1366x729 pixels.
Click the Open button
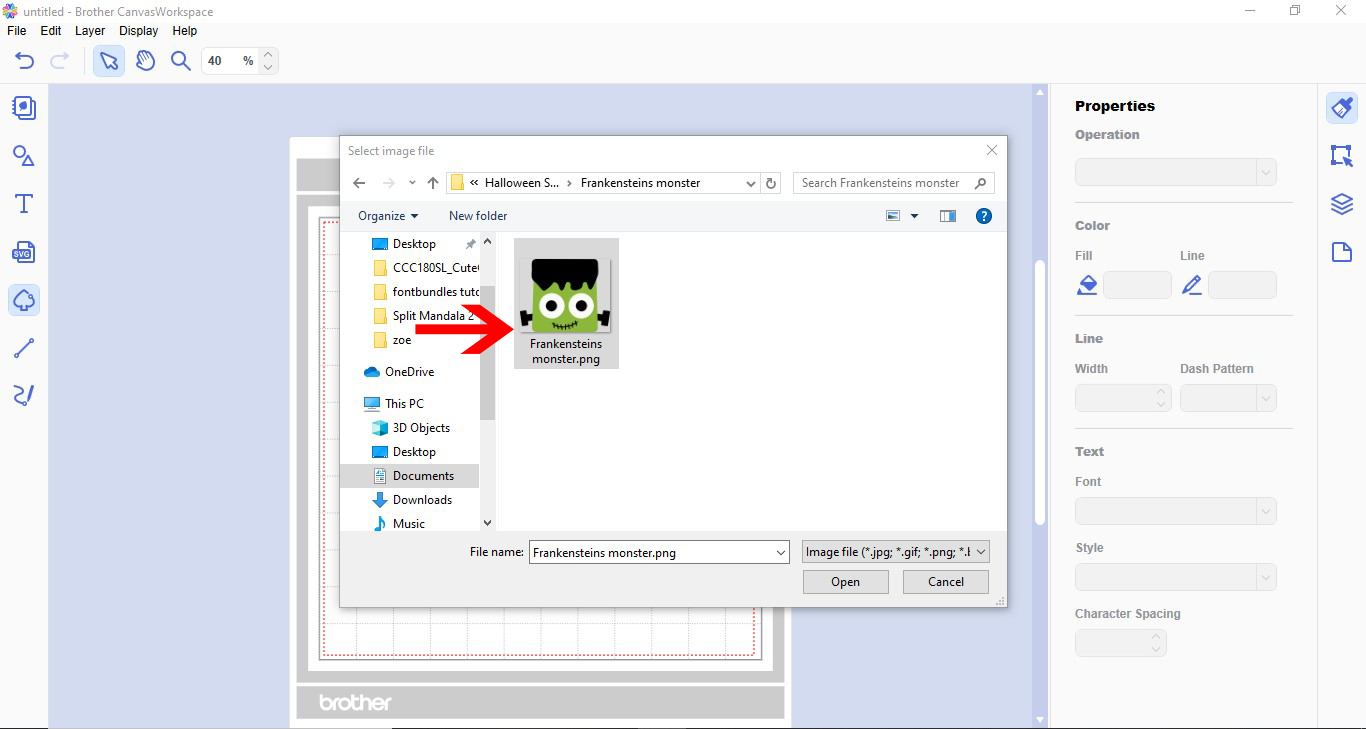pos(845,582)
